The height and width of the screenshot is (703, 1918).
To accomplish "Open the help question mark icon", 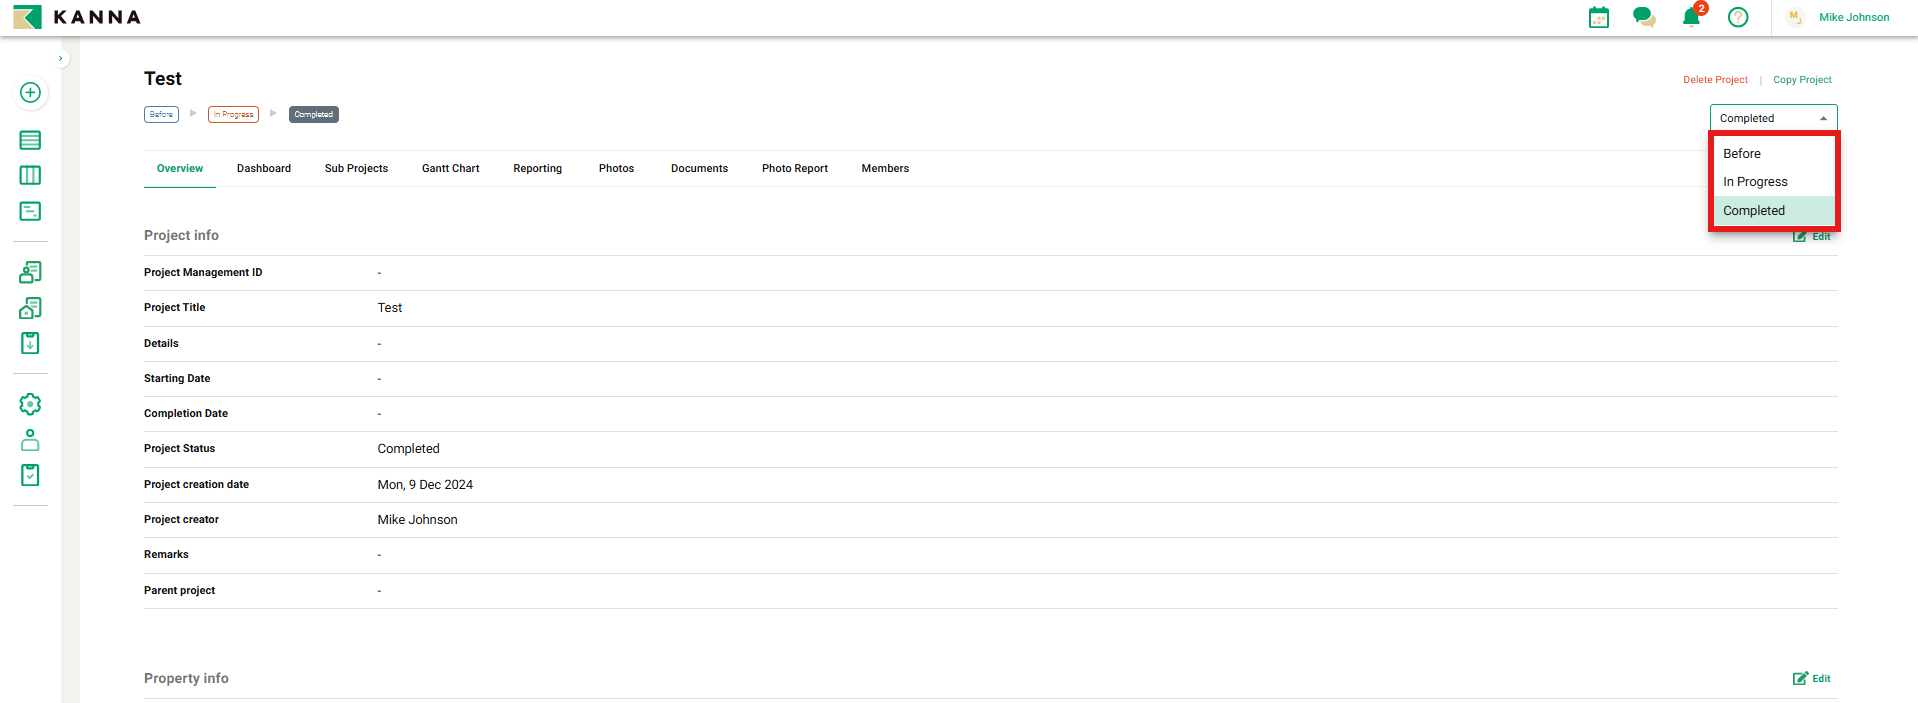I will pyautogui.click(x=1737, y=18).
